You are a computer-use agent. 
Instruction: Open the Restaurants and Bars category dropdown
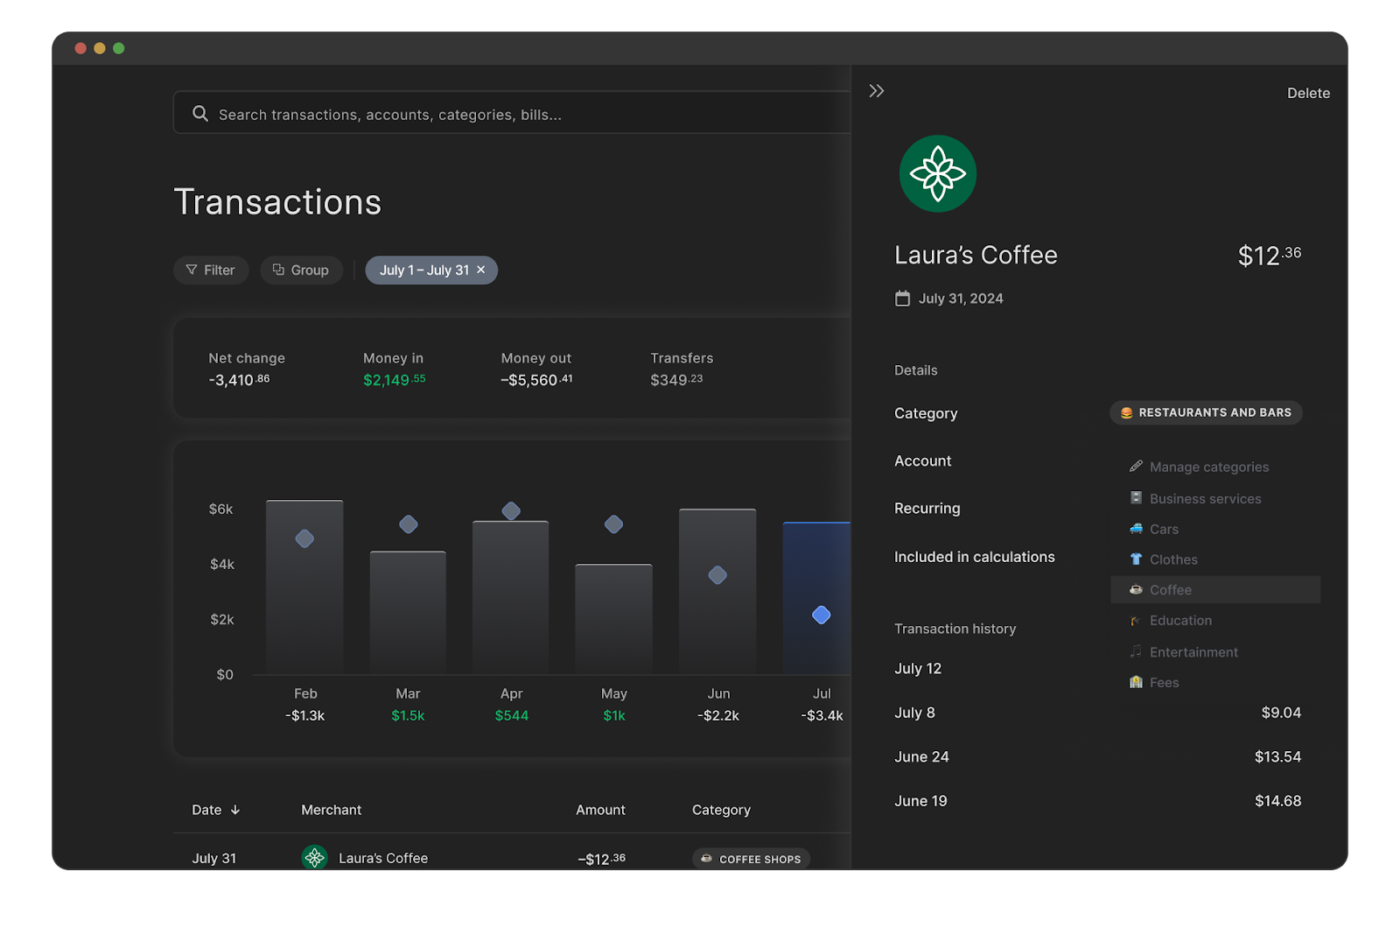tap(1206, 413)
